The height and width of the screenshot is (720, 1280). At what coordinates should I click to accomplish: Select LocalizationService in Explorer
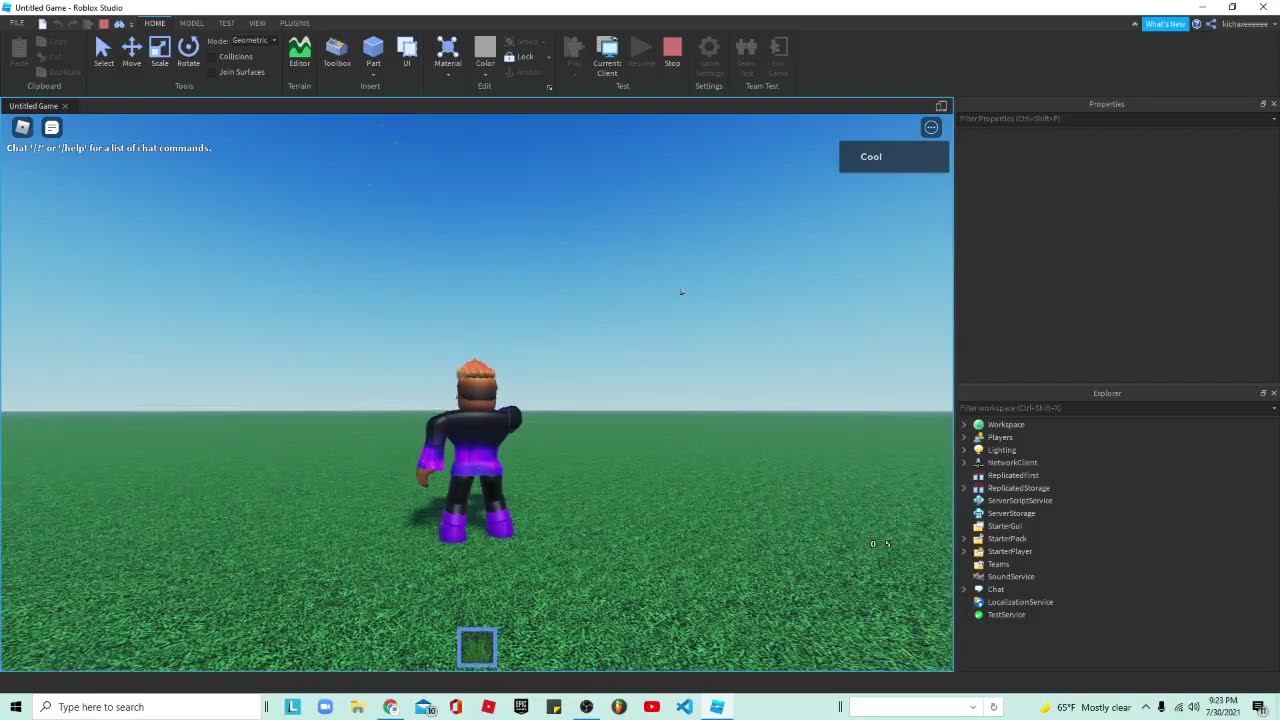(1020, 602)
